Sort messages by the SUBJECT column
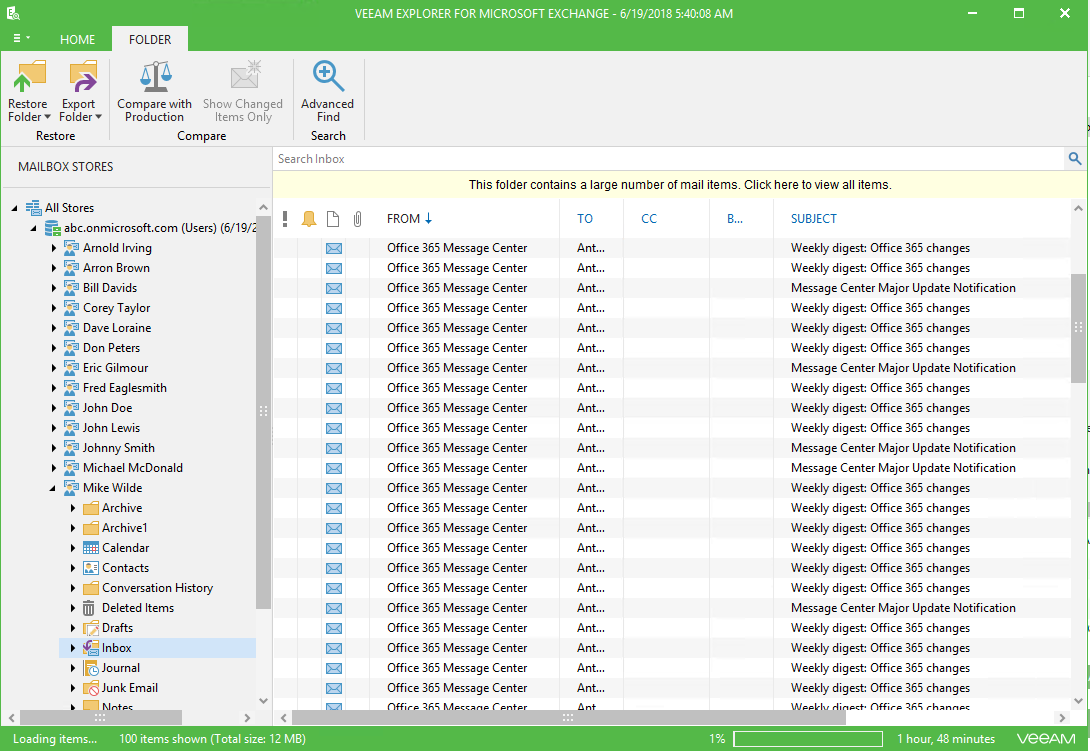The height and width of the screenshot is (751, 1090). 813,219
